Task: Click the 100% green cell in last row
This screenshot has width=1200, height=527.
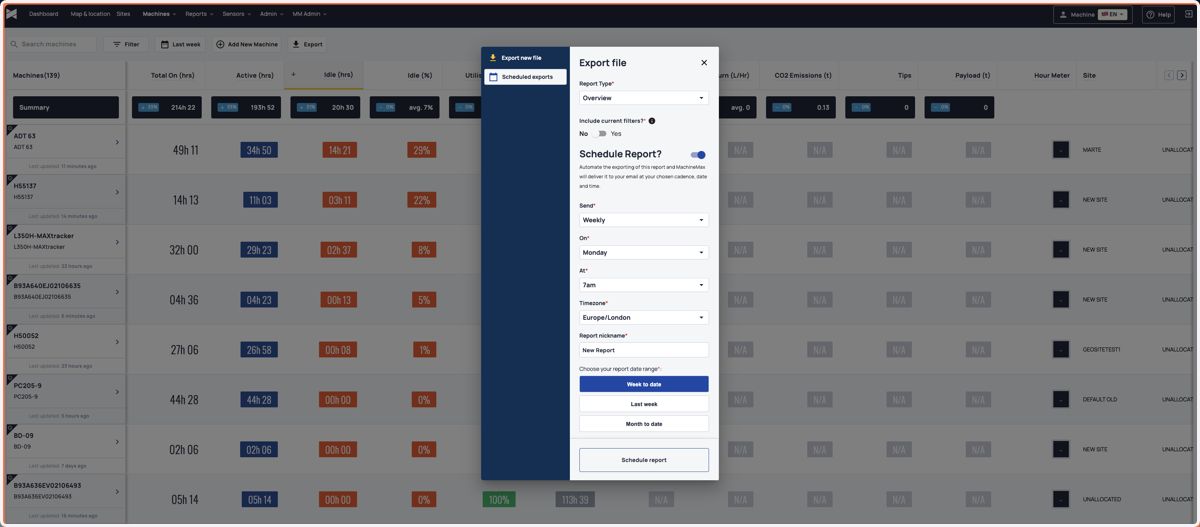Action: point(499,499)
